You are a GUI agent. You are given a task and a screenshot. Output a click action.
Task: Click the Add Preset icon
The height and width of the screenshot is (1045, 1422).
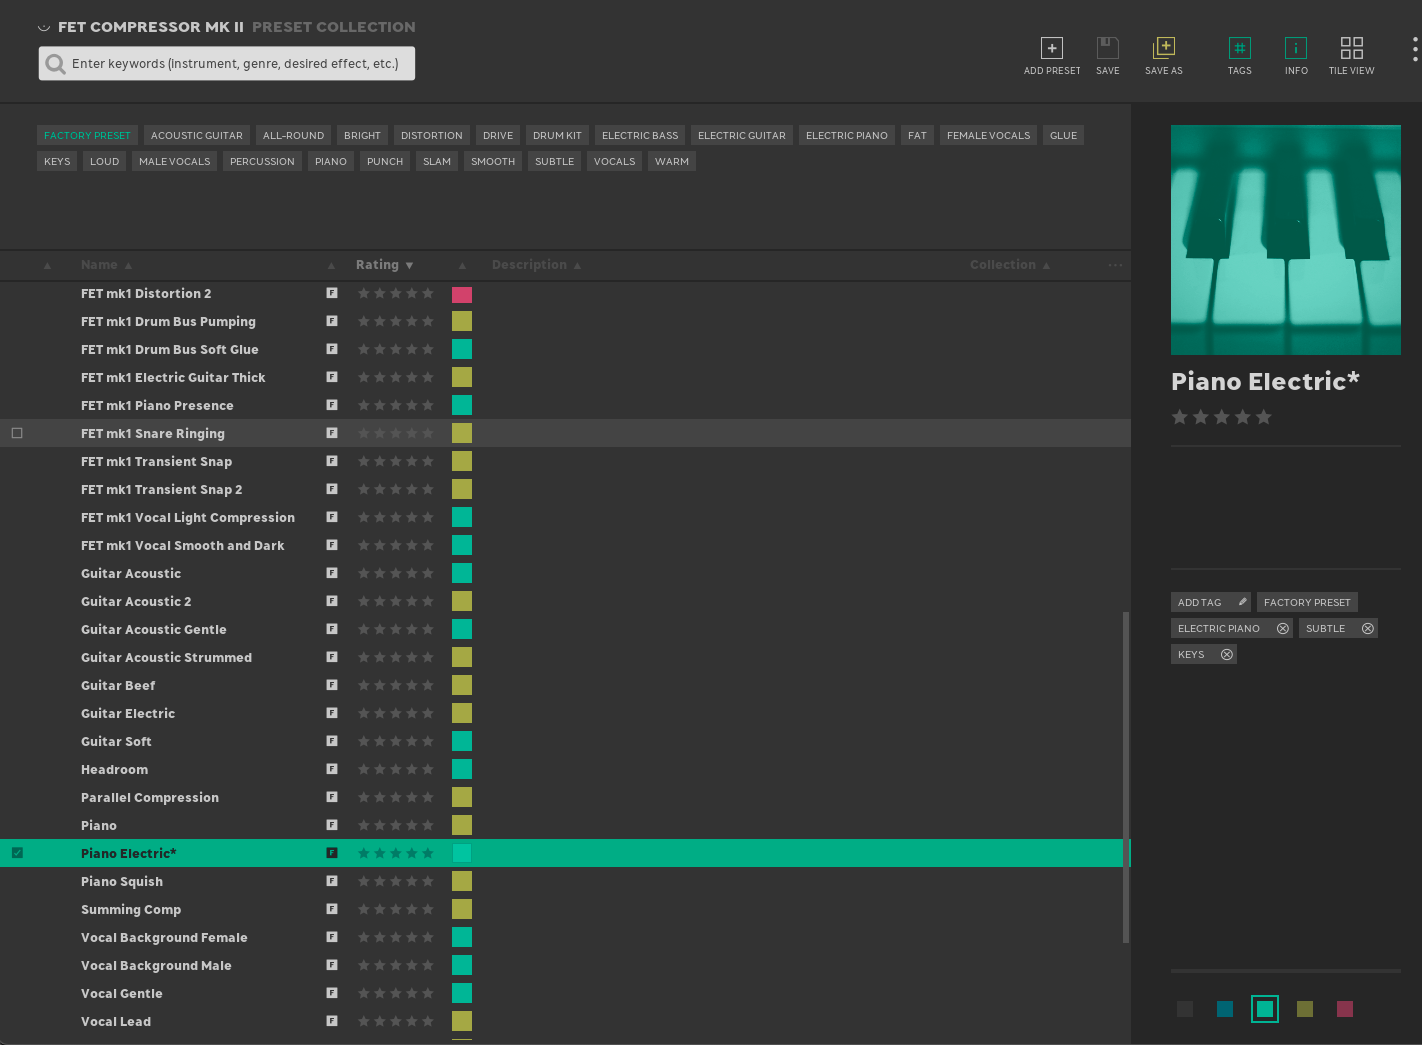[x=1051, y=49]
